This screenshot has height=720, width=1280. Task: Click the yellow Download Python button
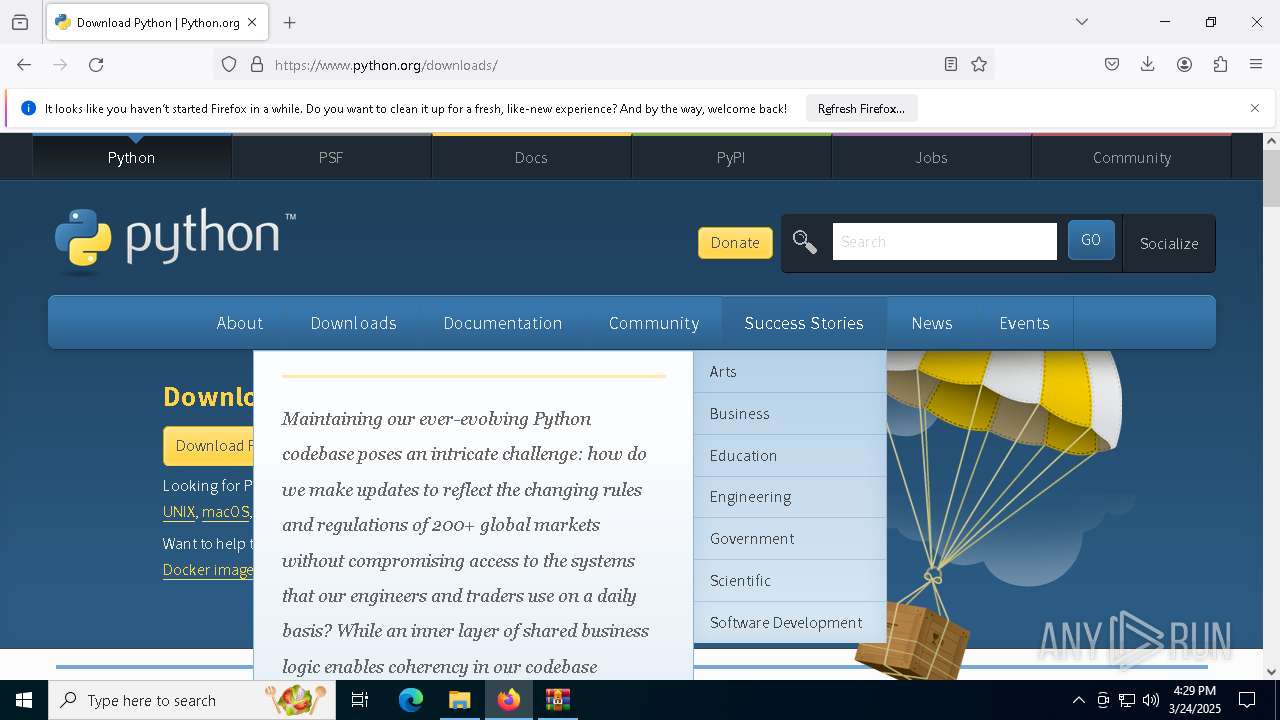click(x=208, y=446)
